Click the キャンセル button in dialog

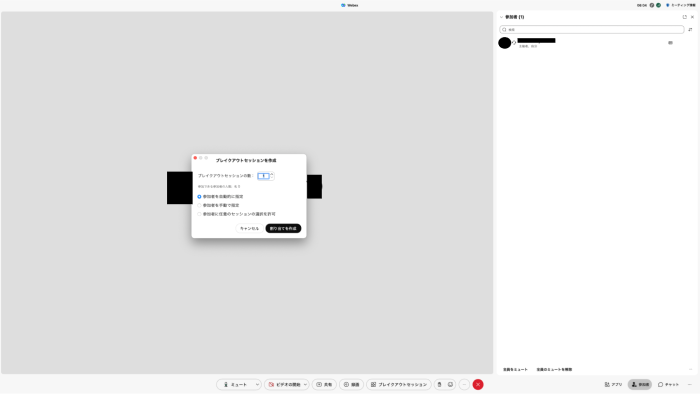pos(249,228)
